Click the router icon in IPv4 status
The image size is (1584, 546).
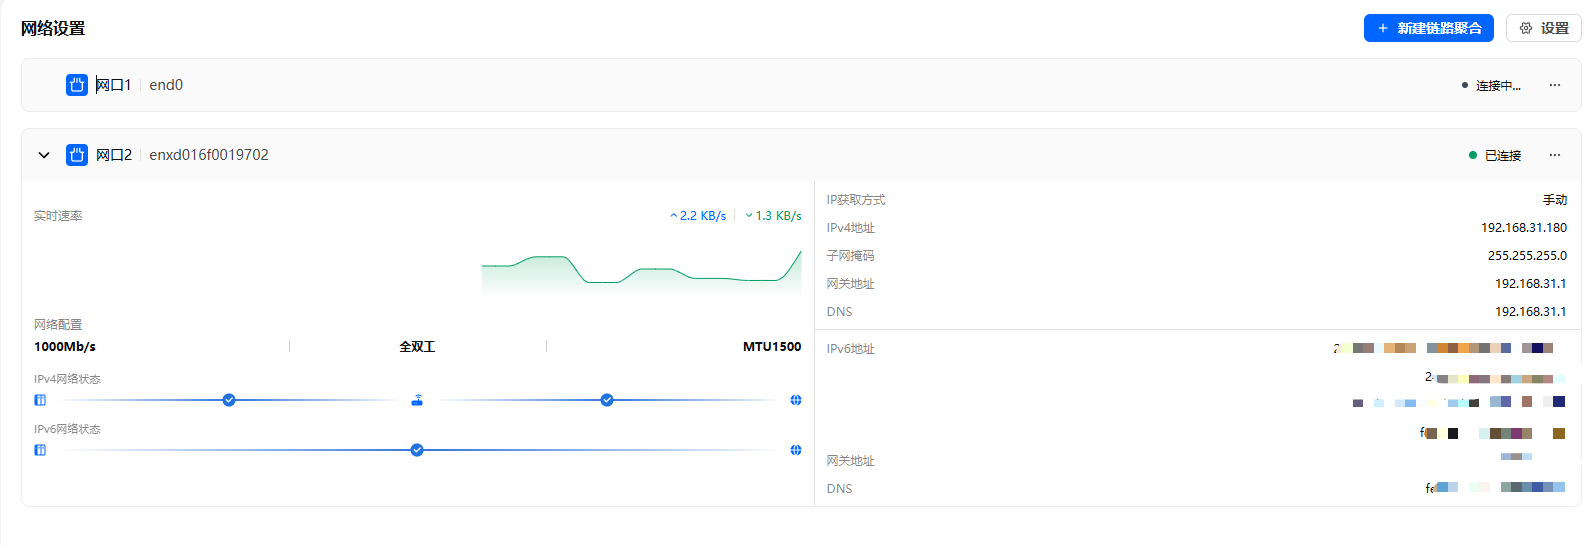point(417,400)
